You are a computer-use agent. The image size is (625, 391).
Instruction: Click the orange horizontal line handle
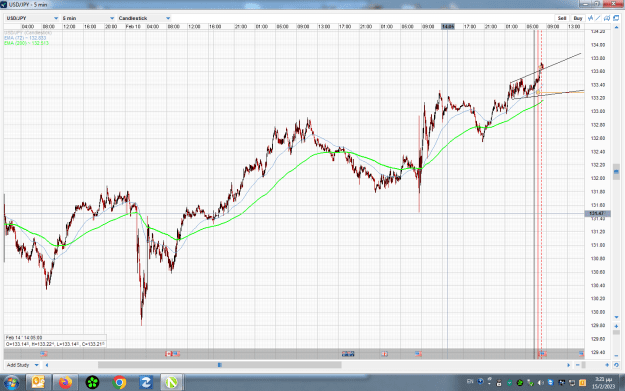538,92
